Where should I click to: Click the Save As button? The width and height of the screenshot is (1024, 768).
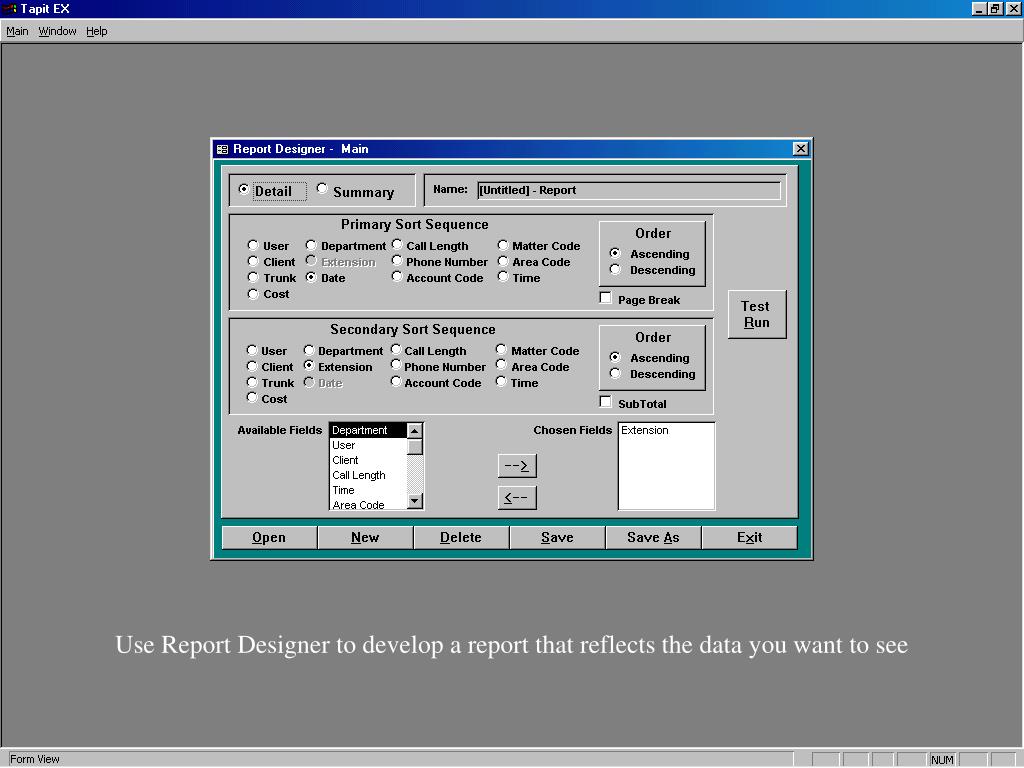(653, 537)
